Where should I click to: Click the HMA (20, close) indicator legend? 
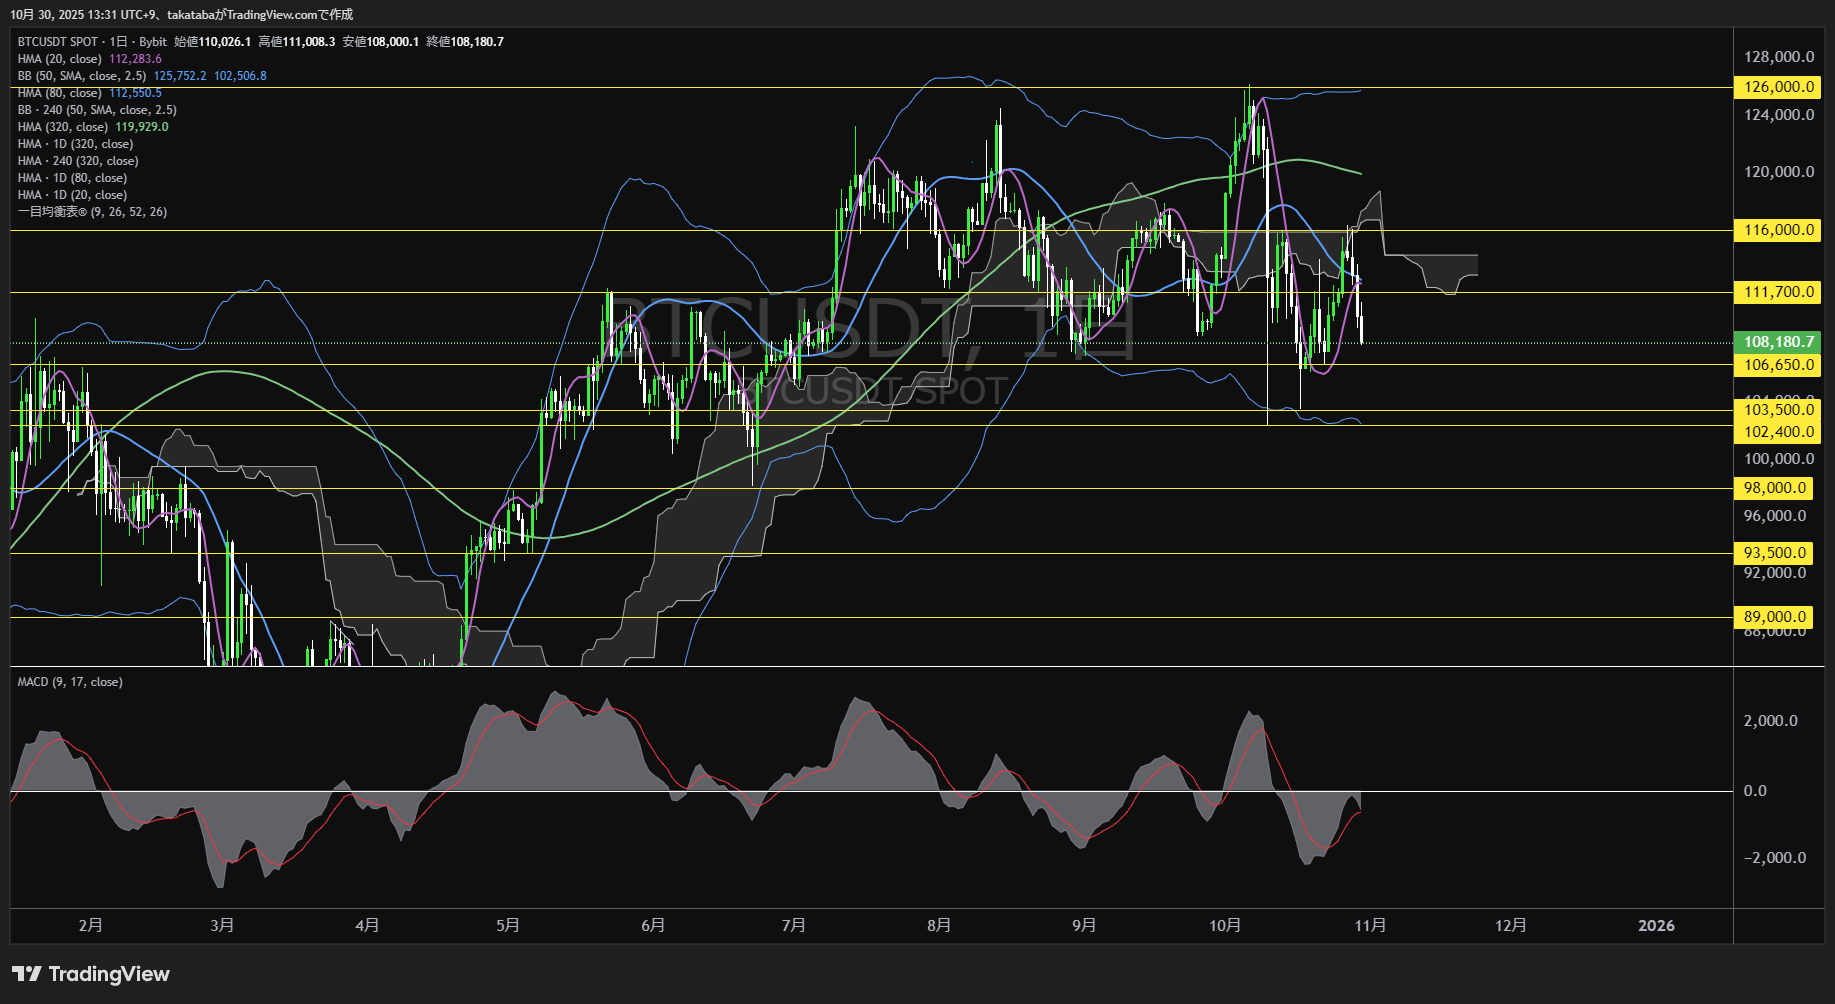coord(60,59)
